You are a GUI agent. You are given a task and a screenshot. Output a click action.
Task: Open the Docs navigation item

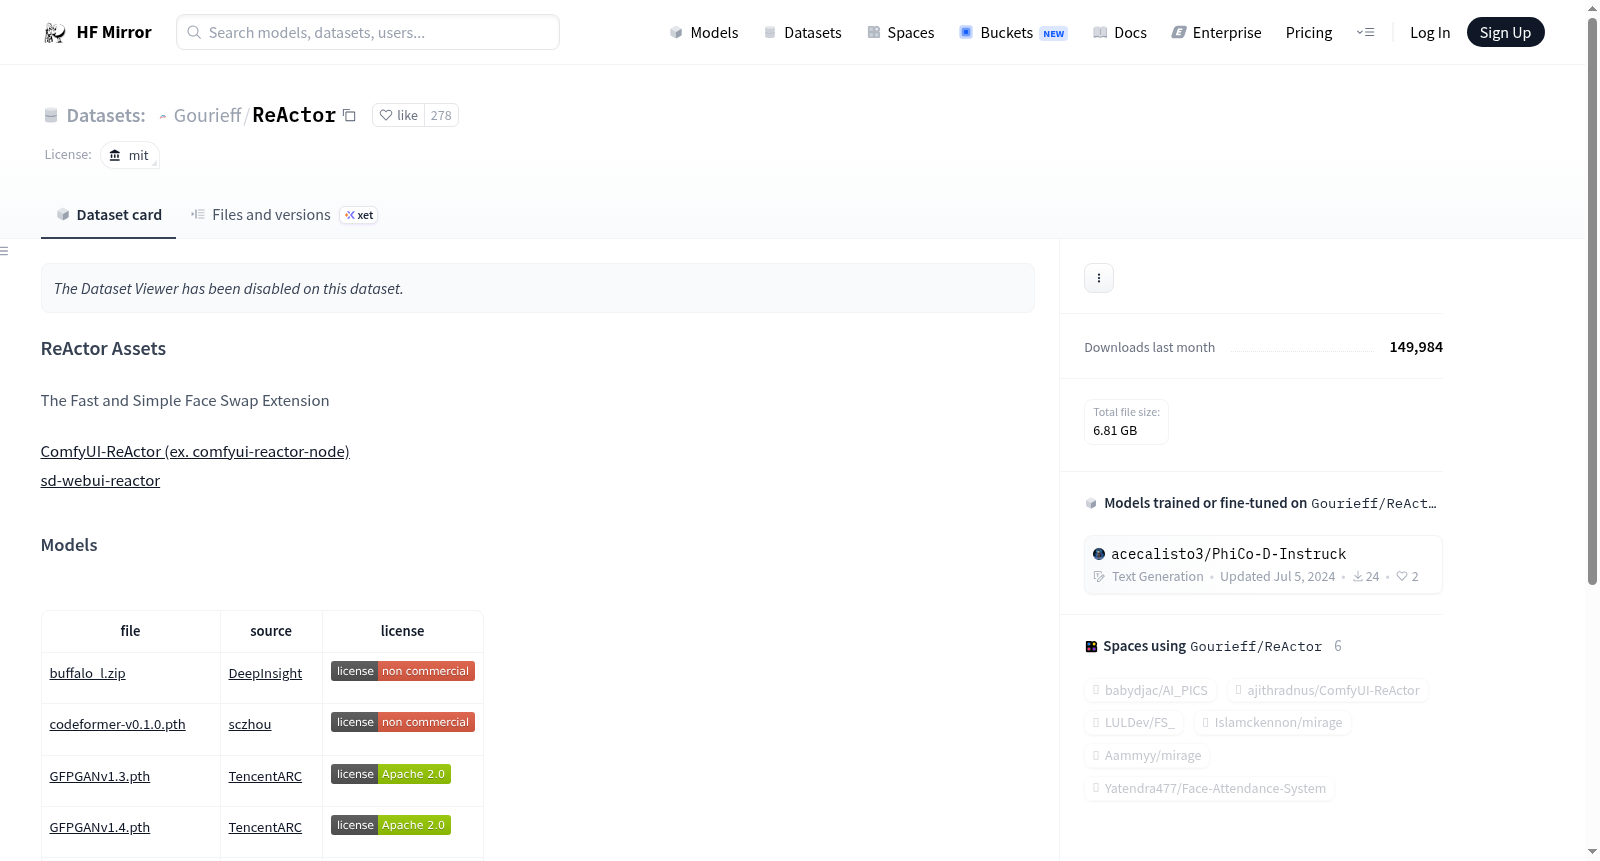(x=1120, y=33)
